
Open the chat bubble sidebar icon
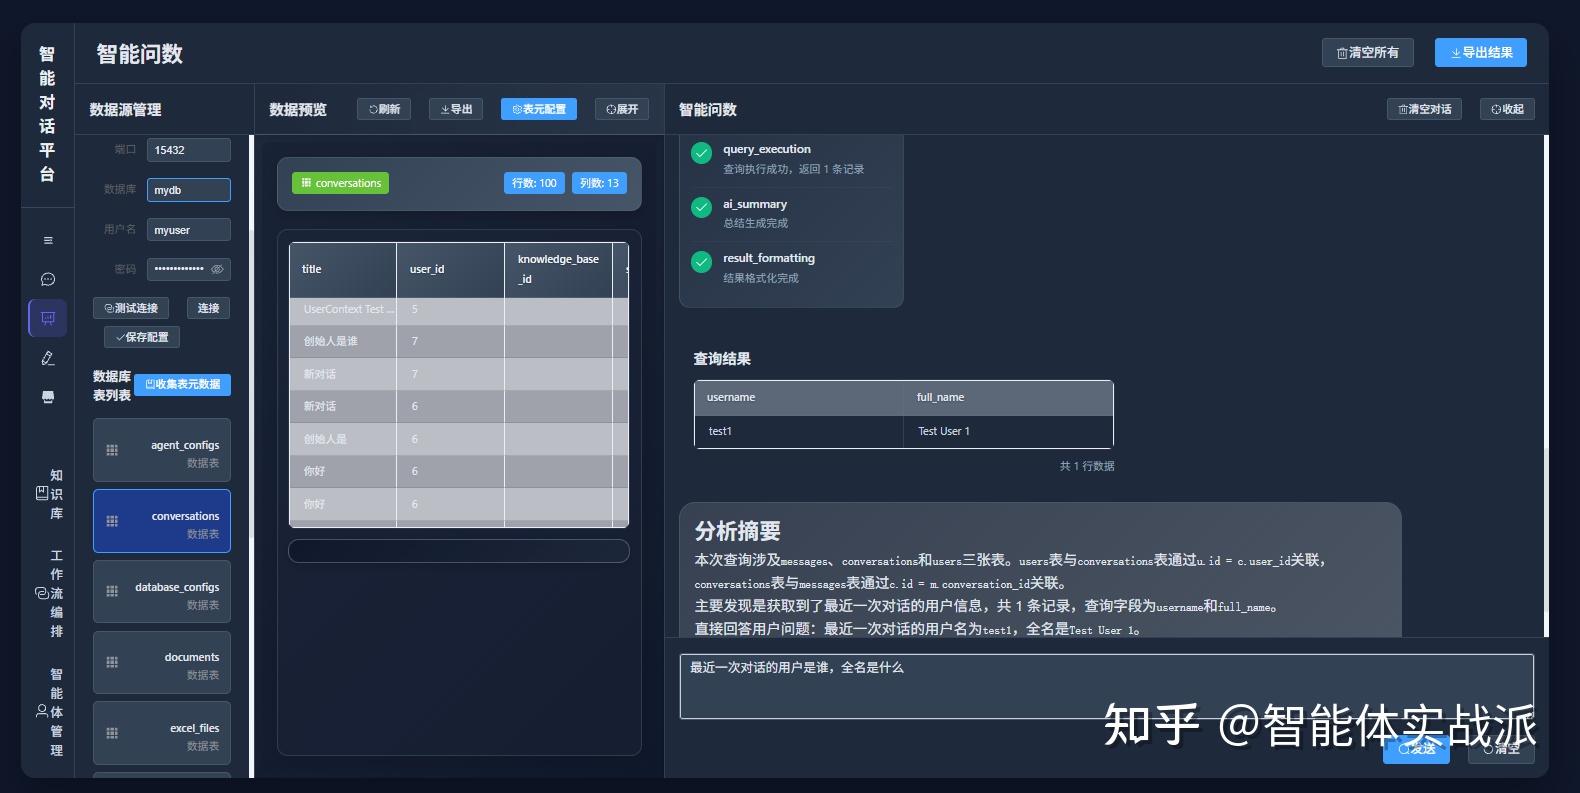click(x=48, y=279)
